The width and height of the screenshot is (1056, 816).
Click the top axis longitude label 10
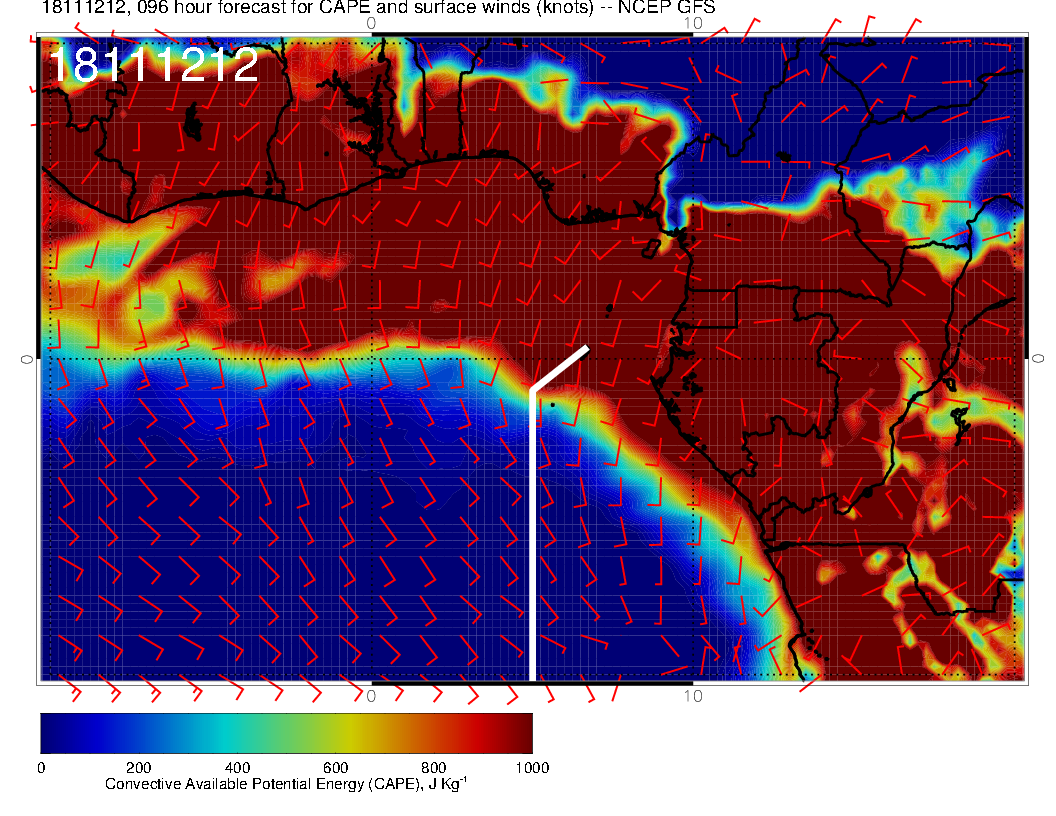[x=693, y=23]
